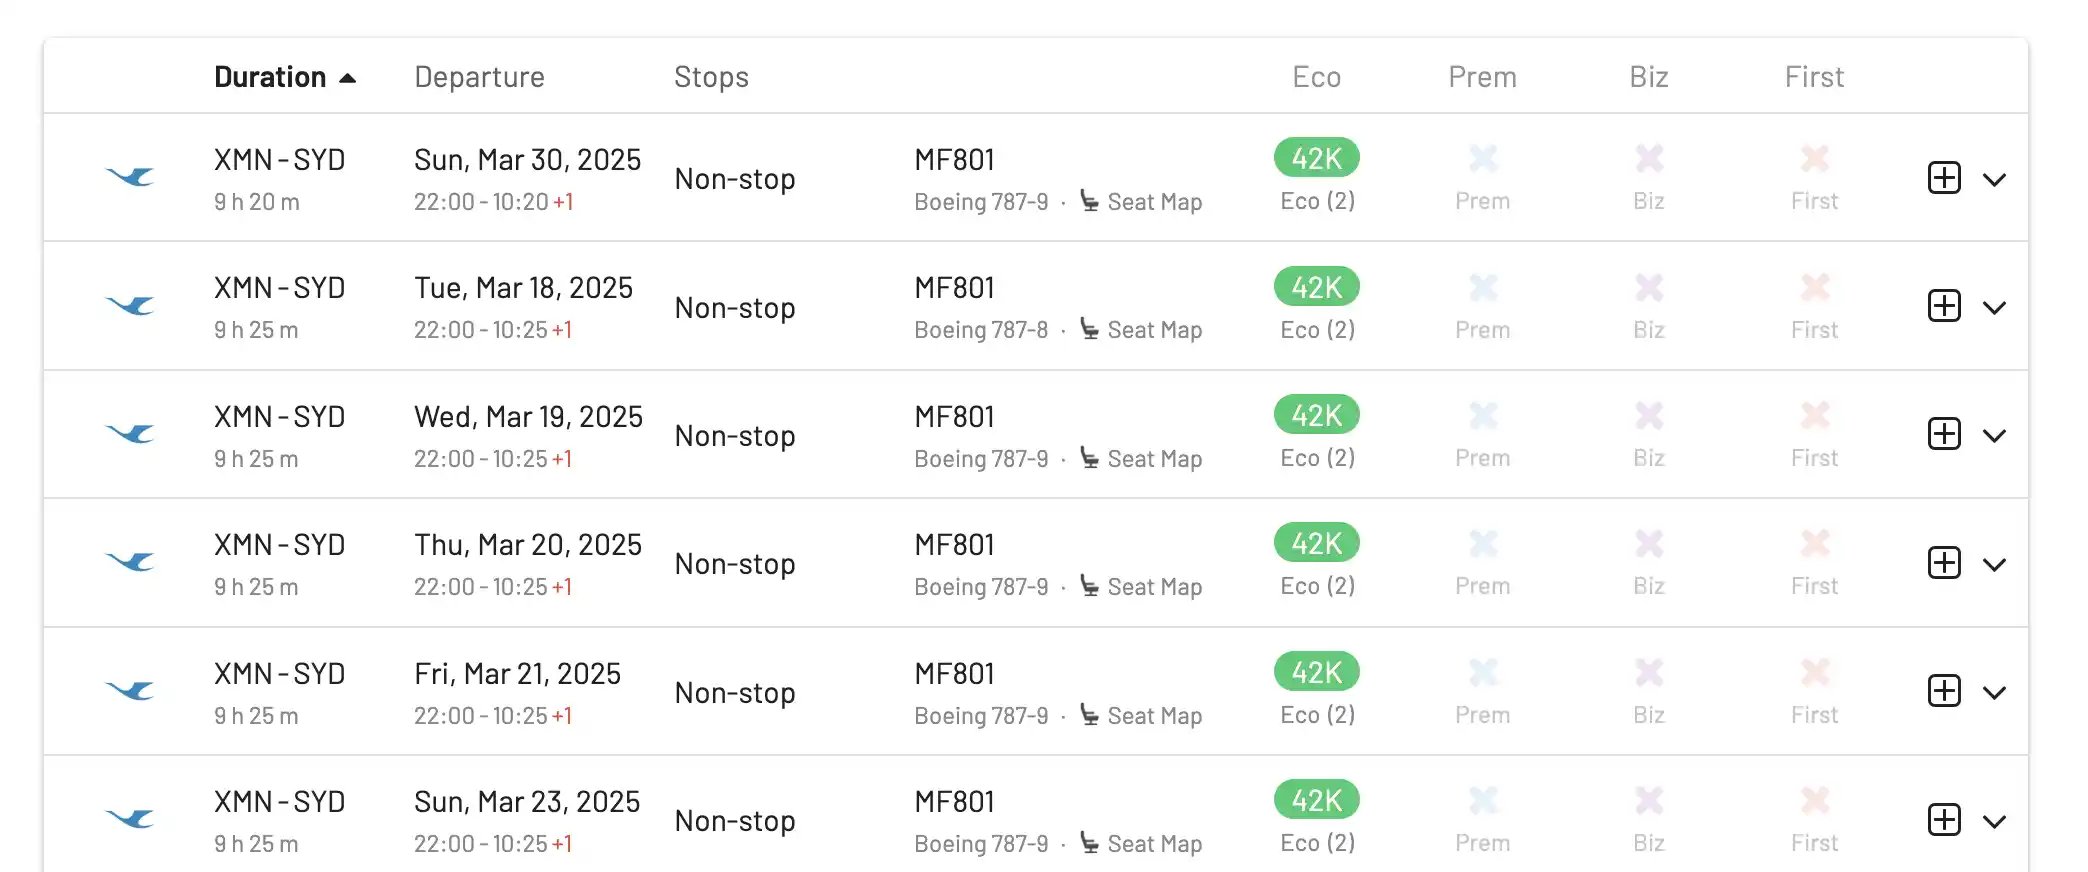Screen dimensions: 2088x872
Task: Sort by the Departure column header
Action: [x=479, y=77]
